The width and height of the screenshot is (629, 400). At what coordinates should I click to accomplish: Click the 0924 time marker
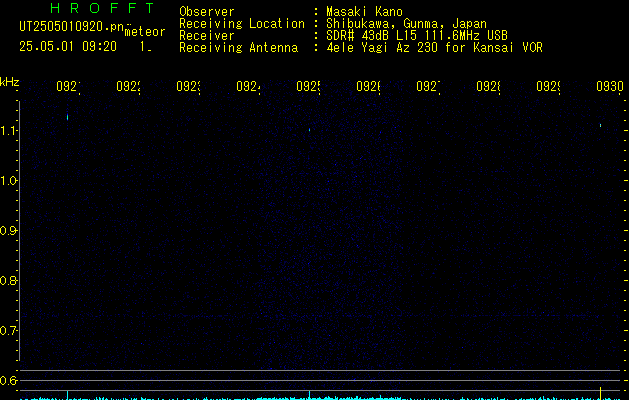coord(248,86)
